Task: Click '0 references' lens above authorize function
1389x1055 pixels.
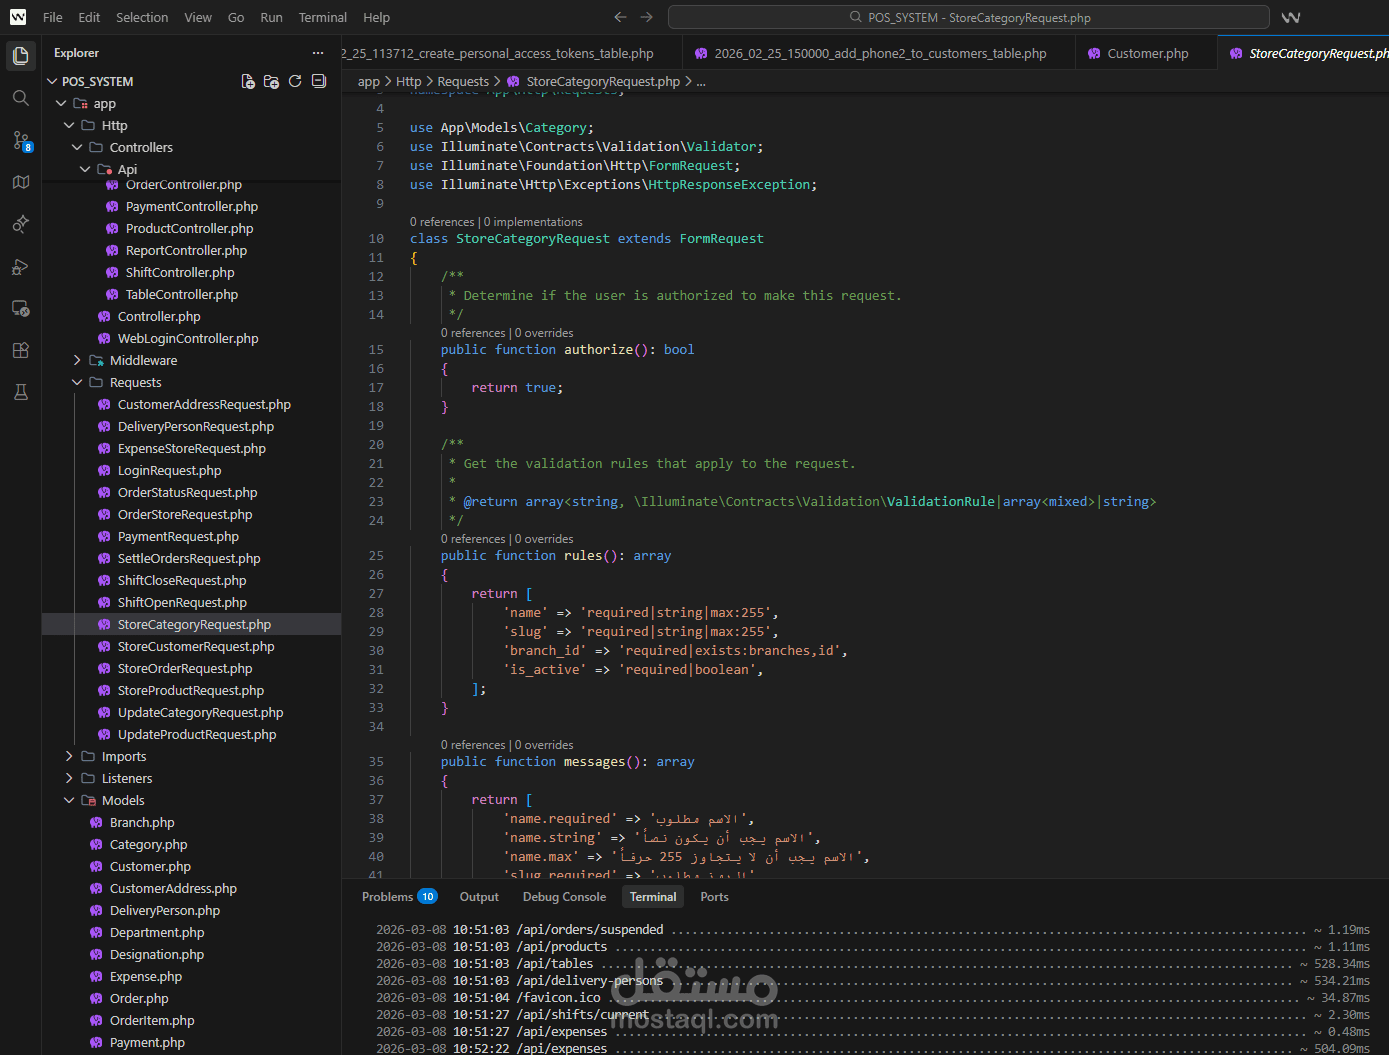Action: click(x=473, y=333)
